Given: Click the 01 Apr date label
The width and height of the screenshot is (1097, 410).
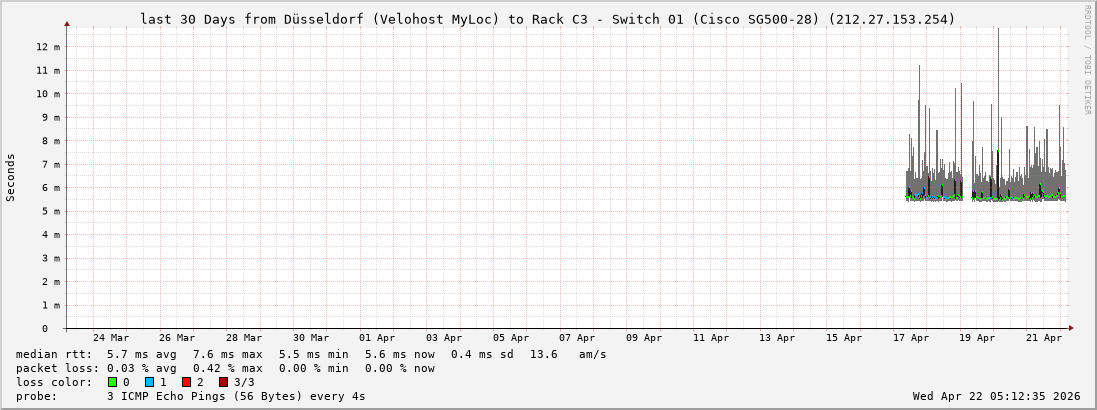Looking at the screenshot, I should pos(377,338).
